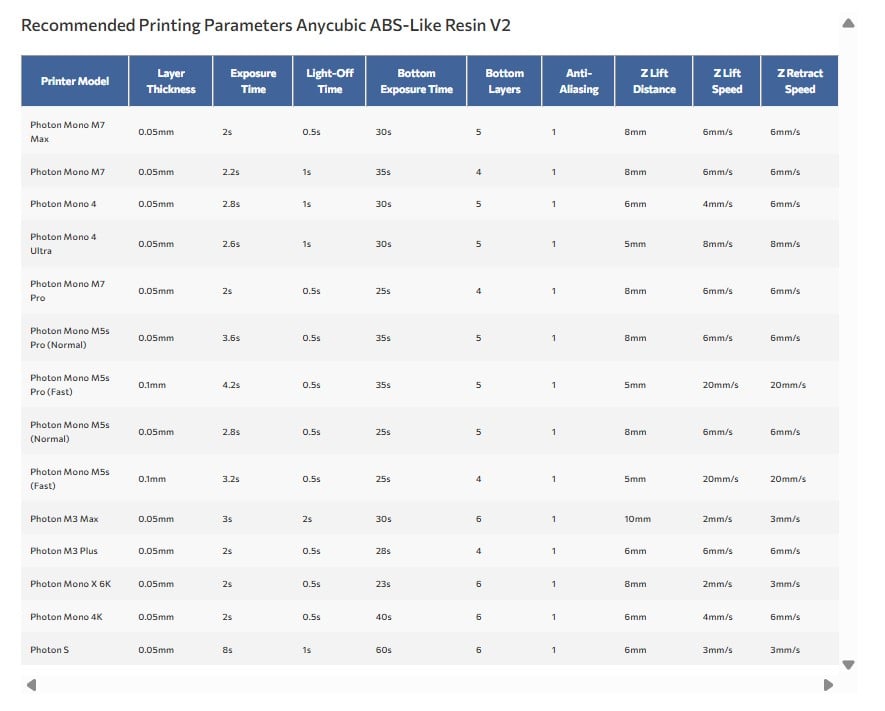885x711 pixels.
Task: Click the Exposure Time column header
Action: click(x=253, y=81)
